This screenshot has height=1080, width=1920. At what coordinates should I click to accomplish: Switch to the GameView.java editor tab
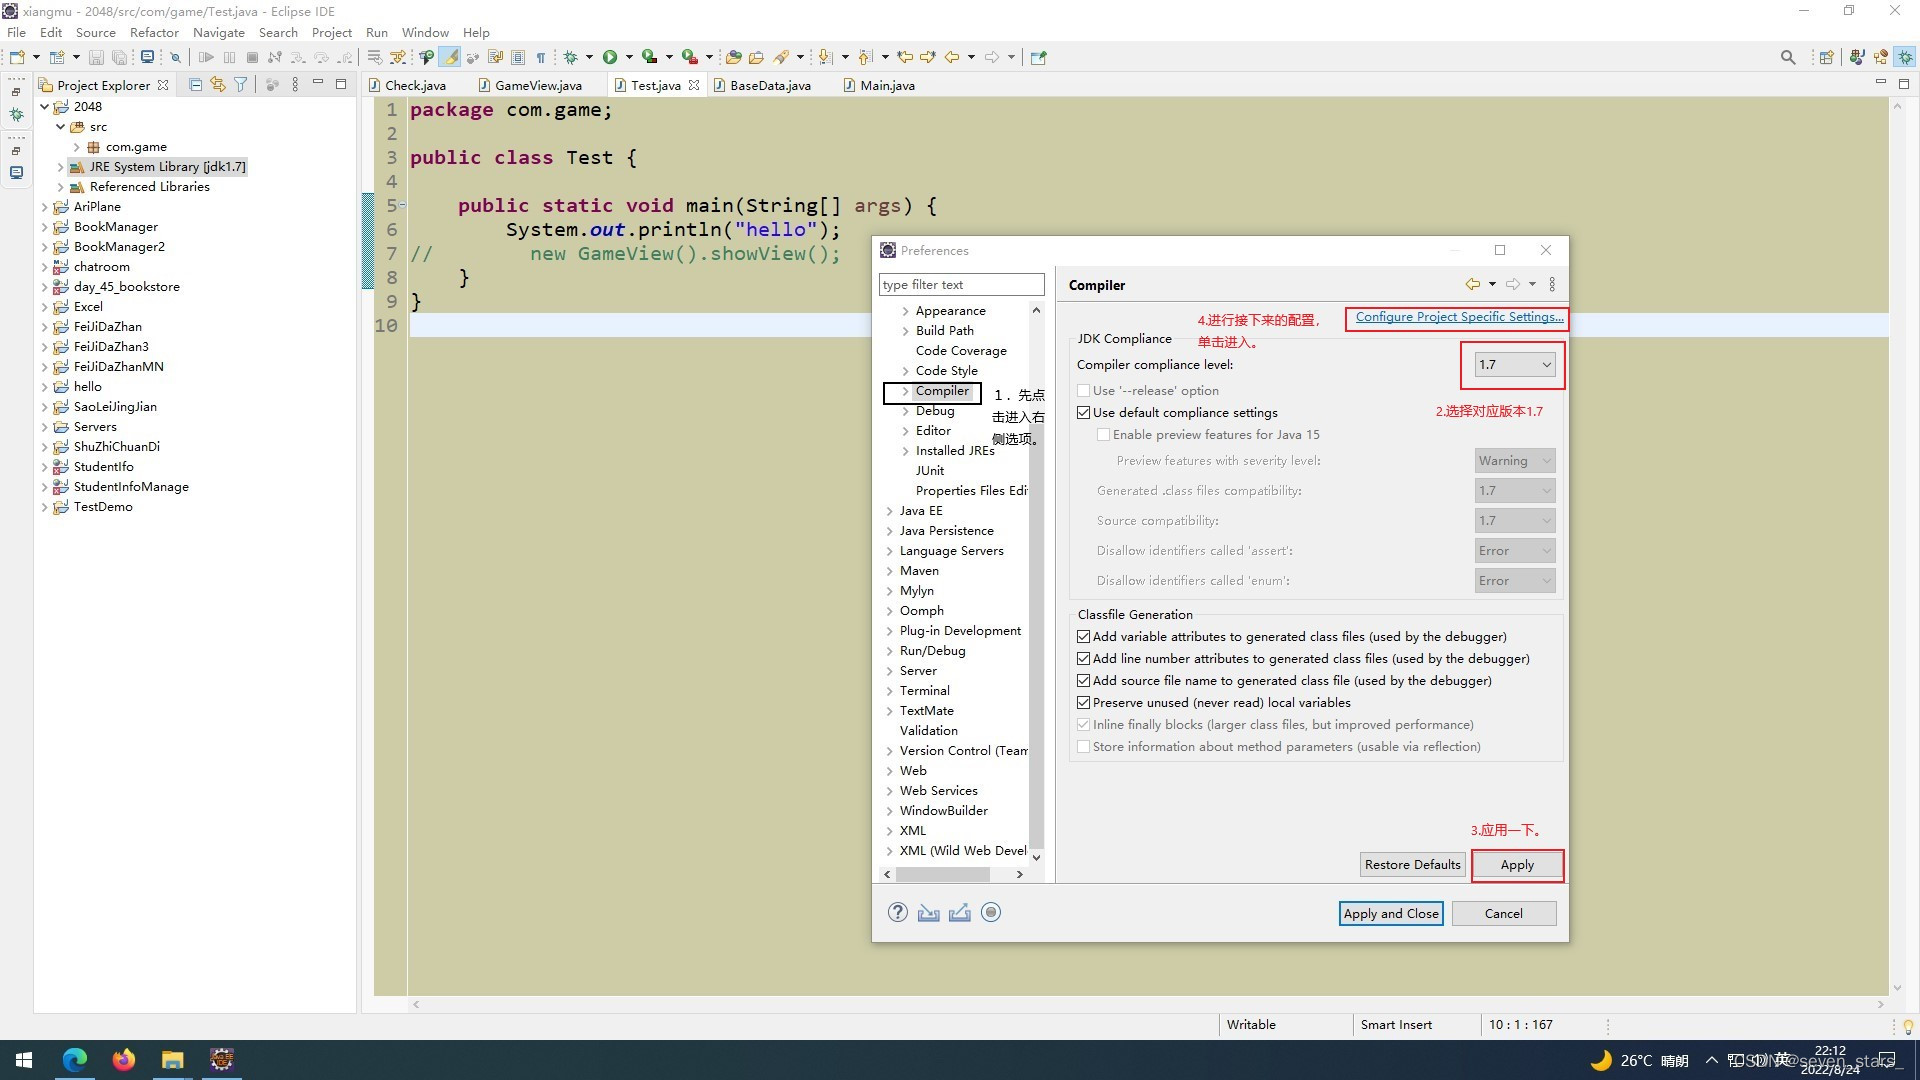537,85
